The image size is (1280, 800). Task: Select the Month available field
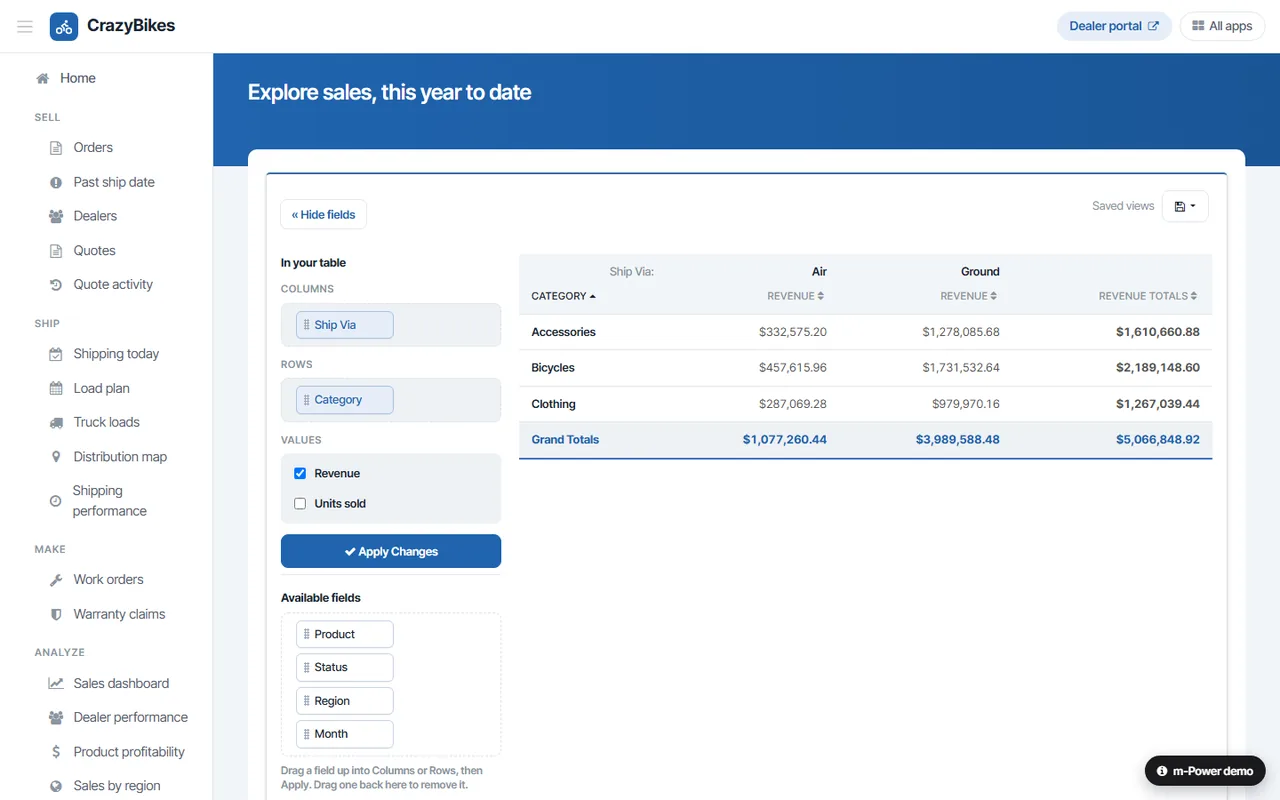click(345, 734)
